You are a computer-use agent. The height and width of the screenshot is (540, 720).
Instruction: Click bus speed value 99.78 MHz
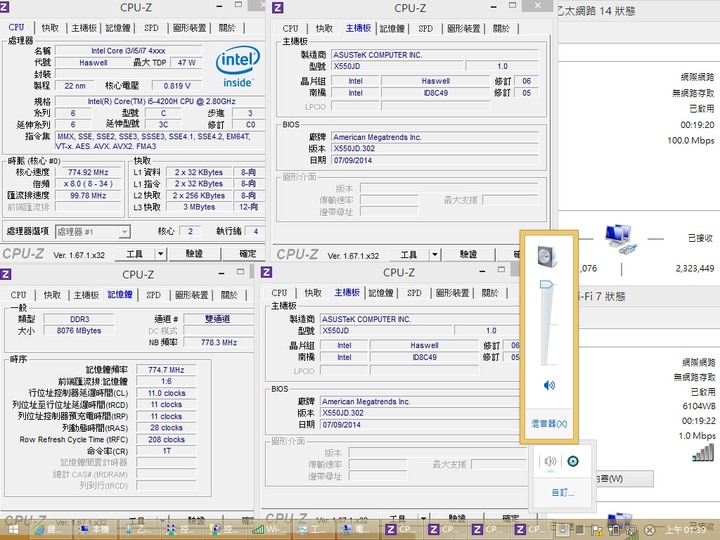tap(88, 196)
